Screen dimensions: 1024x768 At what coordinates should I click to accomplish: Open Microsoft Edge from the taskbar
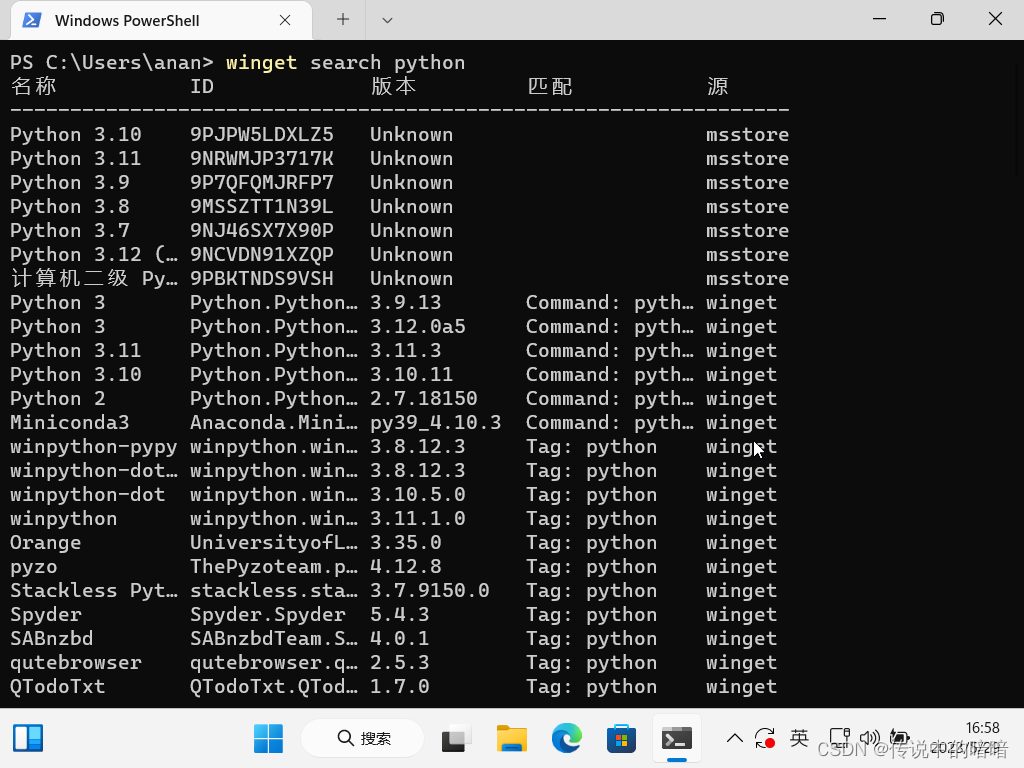tap(566, 739)
